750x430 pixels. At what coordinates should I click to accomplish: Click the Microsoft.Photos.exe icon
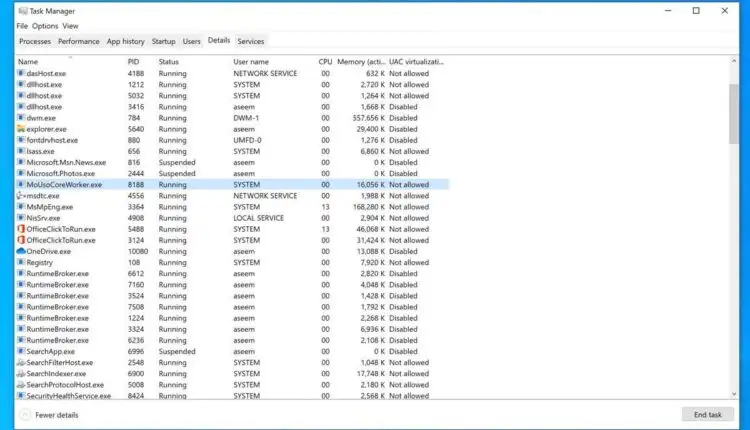pyautogui.click(x=21, y=173)
